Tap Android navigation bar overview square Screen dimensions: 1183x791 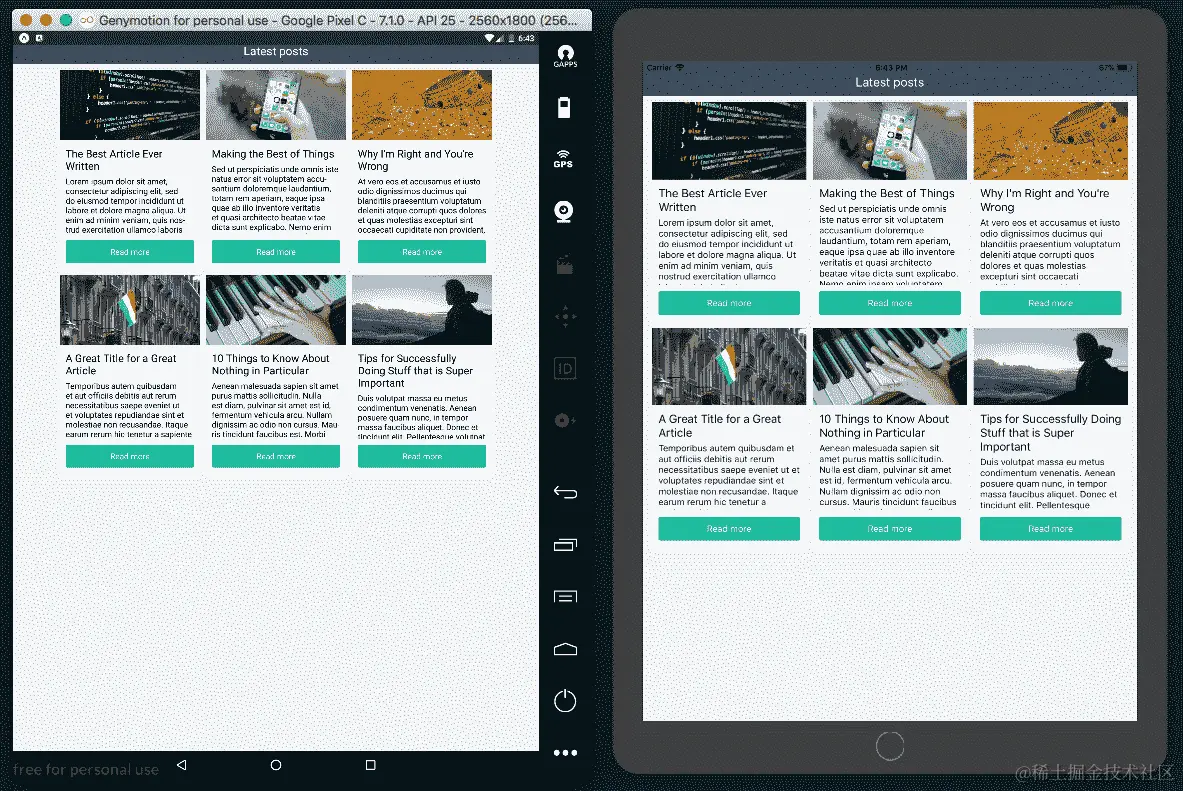click(370, 765)
